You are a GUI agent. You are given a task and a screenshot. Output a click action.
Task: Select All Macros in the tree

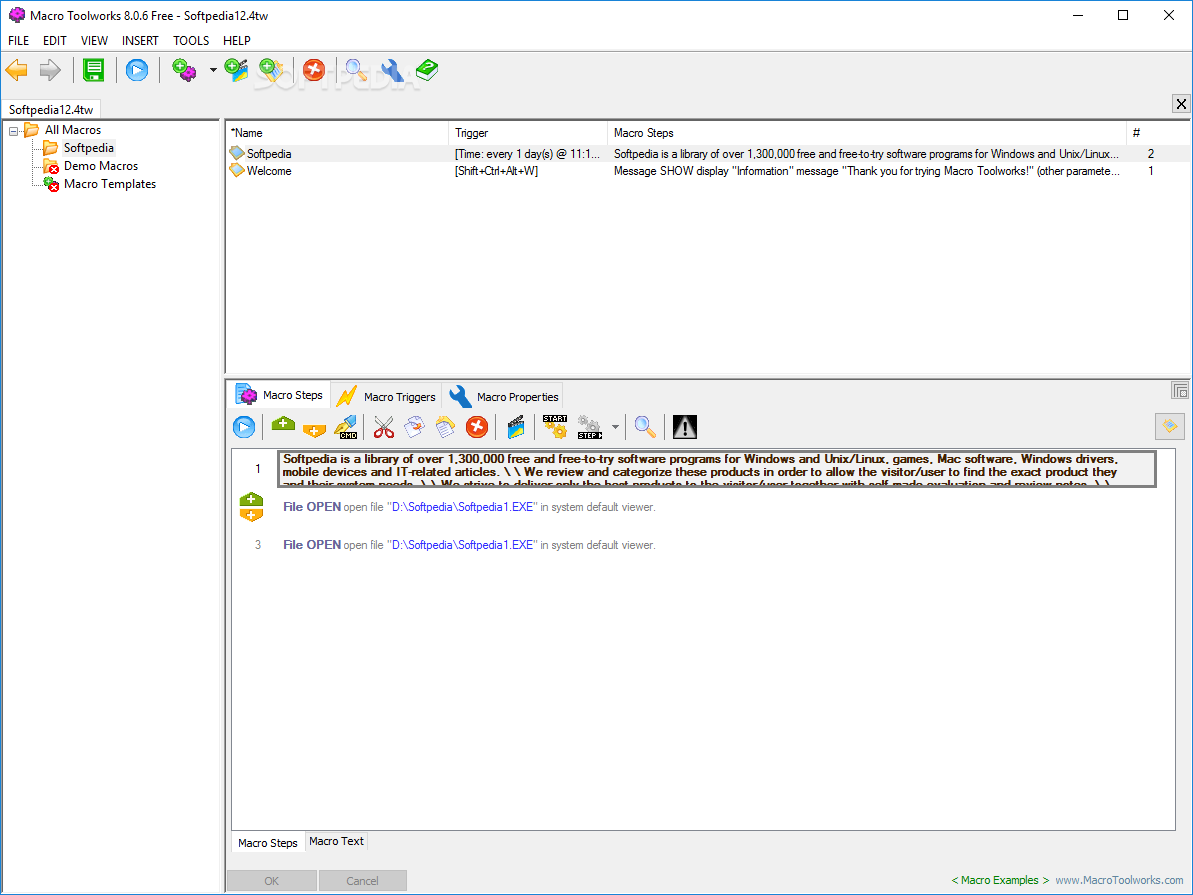click(72, 130)
